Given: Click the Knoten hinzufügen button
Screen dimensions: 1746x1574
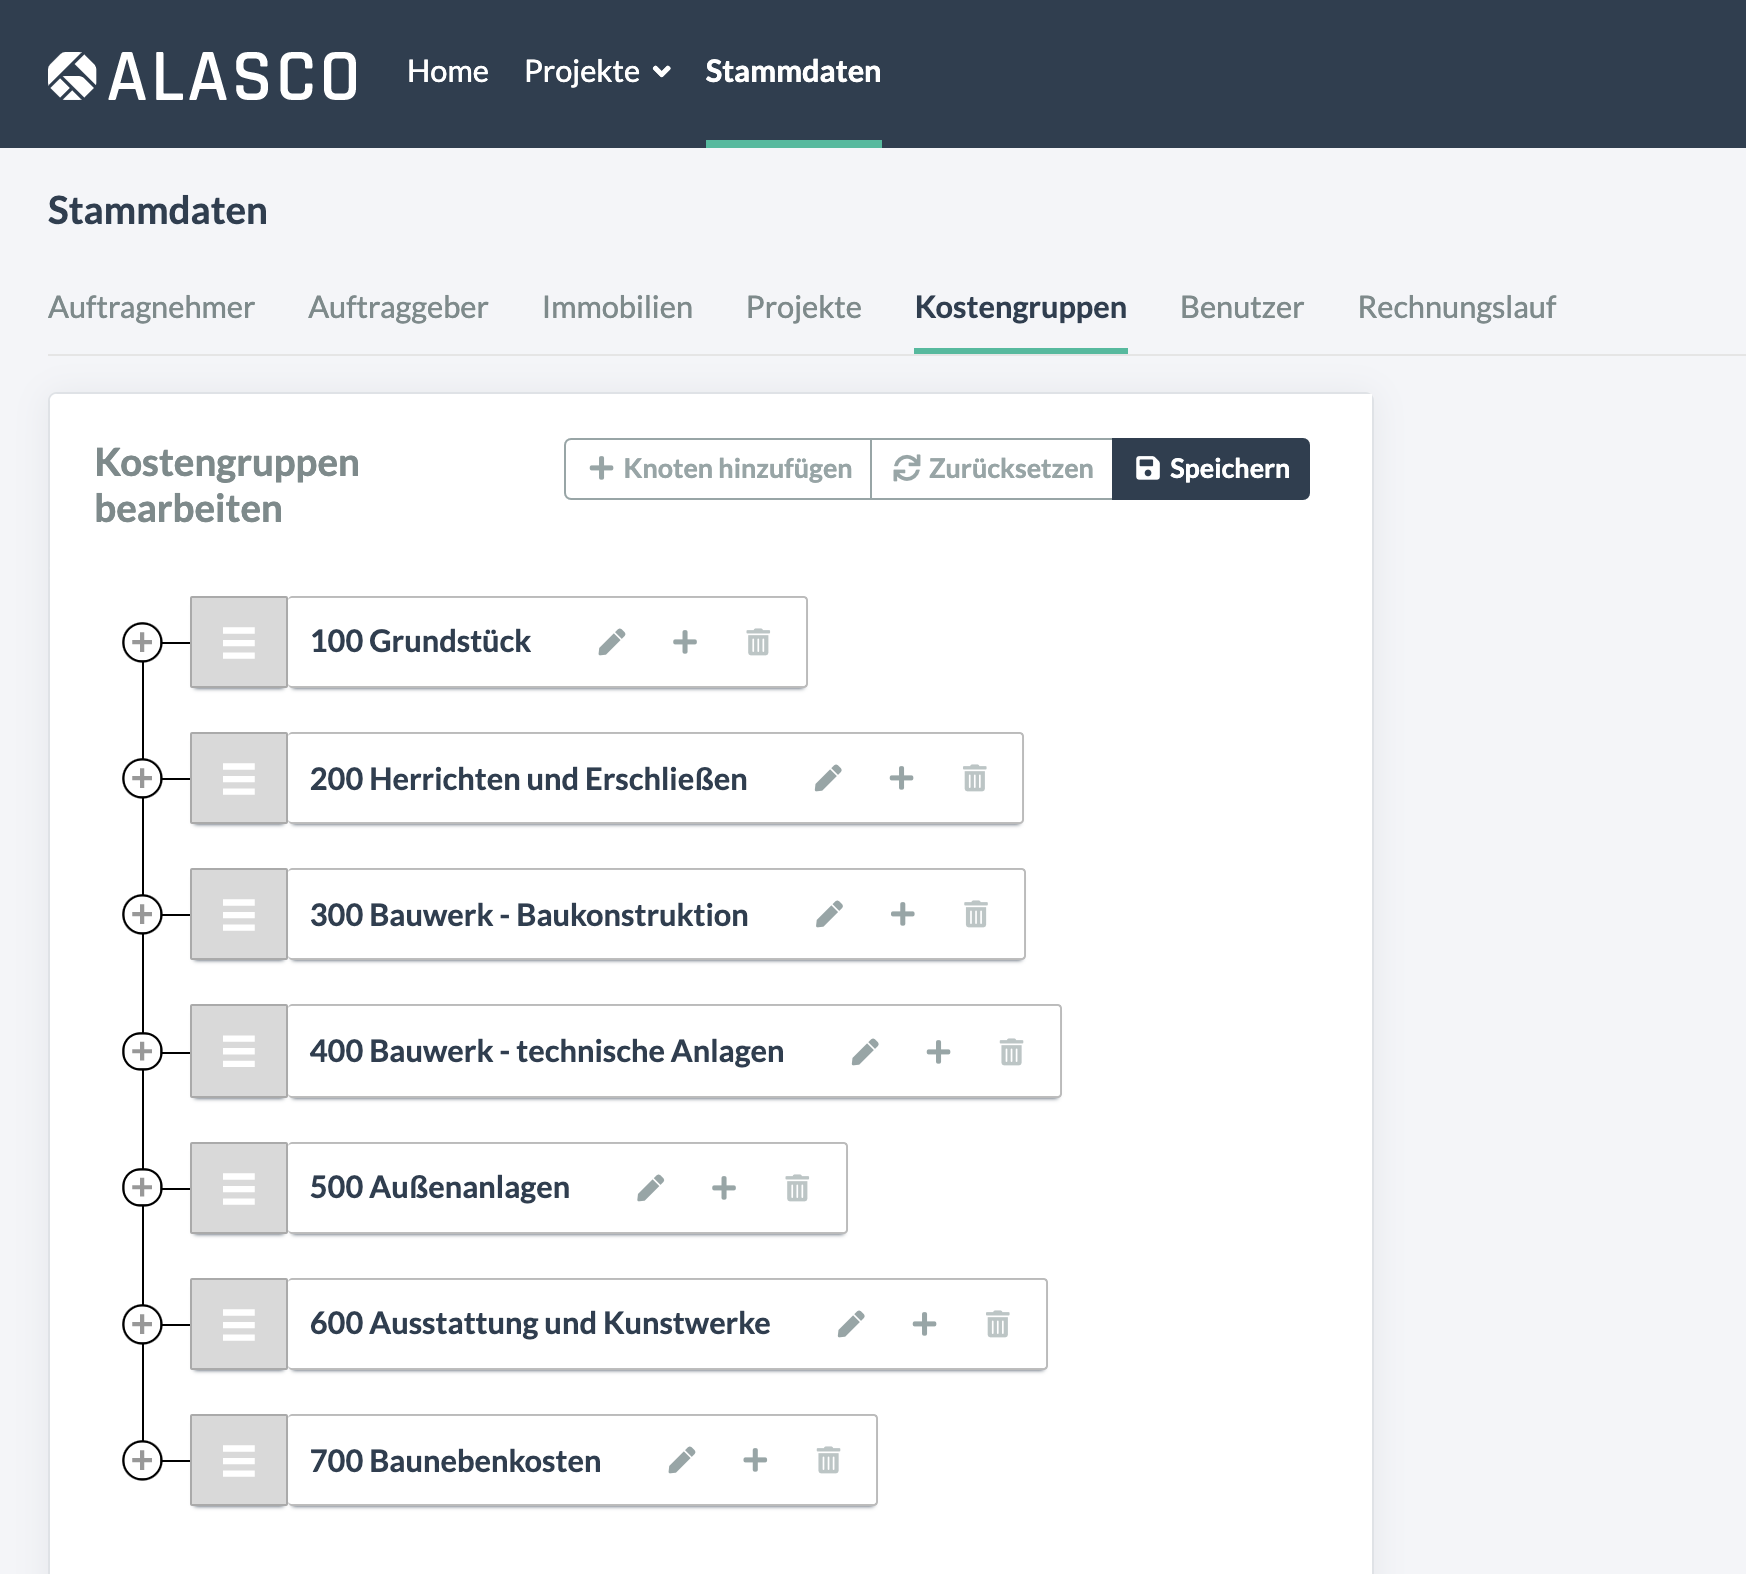Looking at the screenshot, I should tap(718, 469).
